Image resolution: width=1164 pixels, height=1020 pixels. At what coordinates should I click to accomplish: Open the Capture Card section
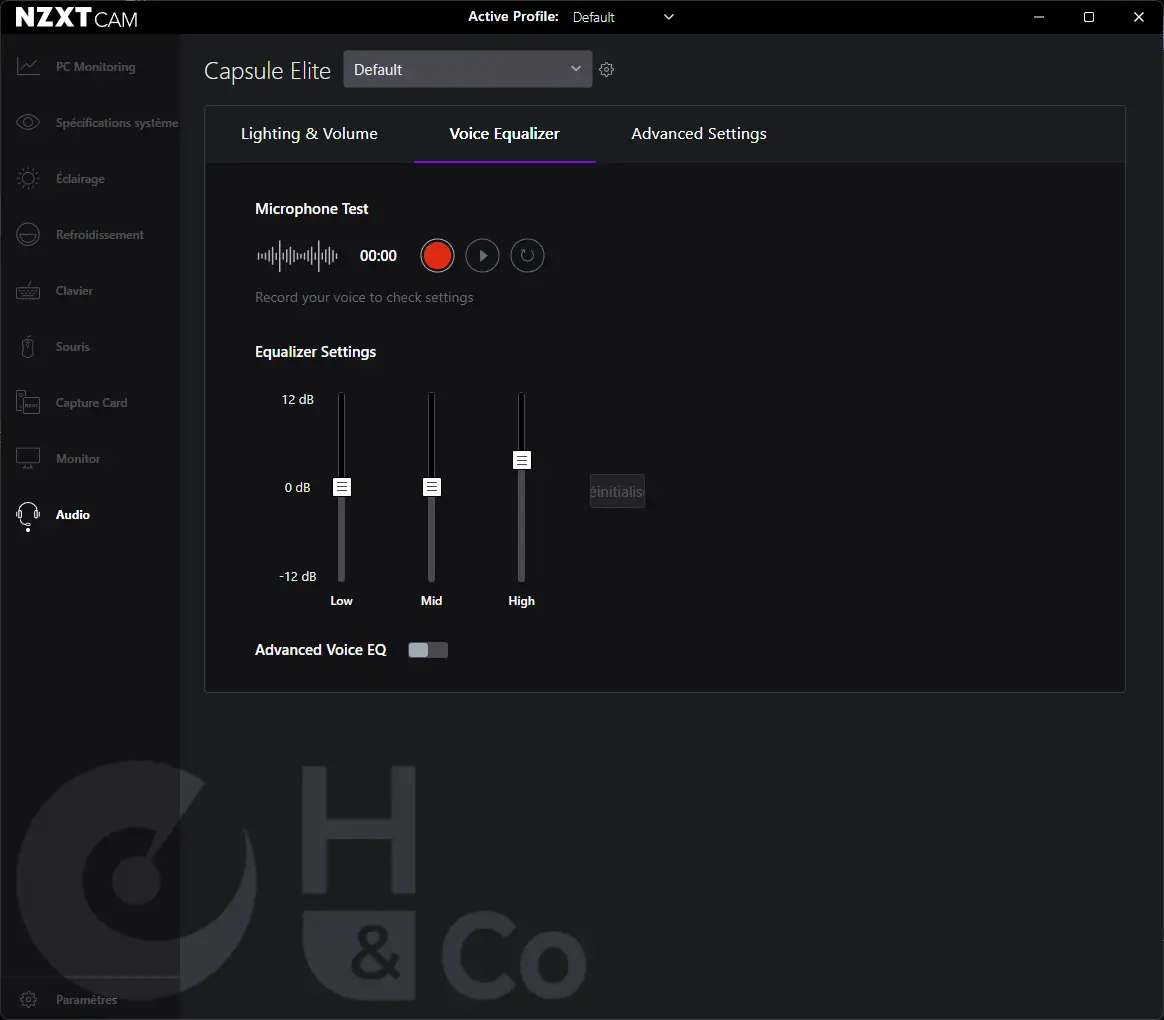(91, 402)
